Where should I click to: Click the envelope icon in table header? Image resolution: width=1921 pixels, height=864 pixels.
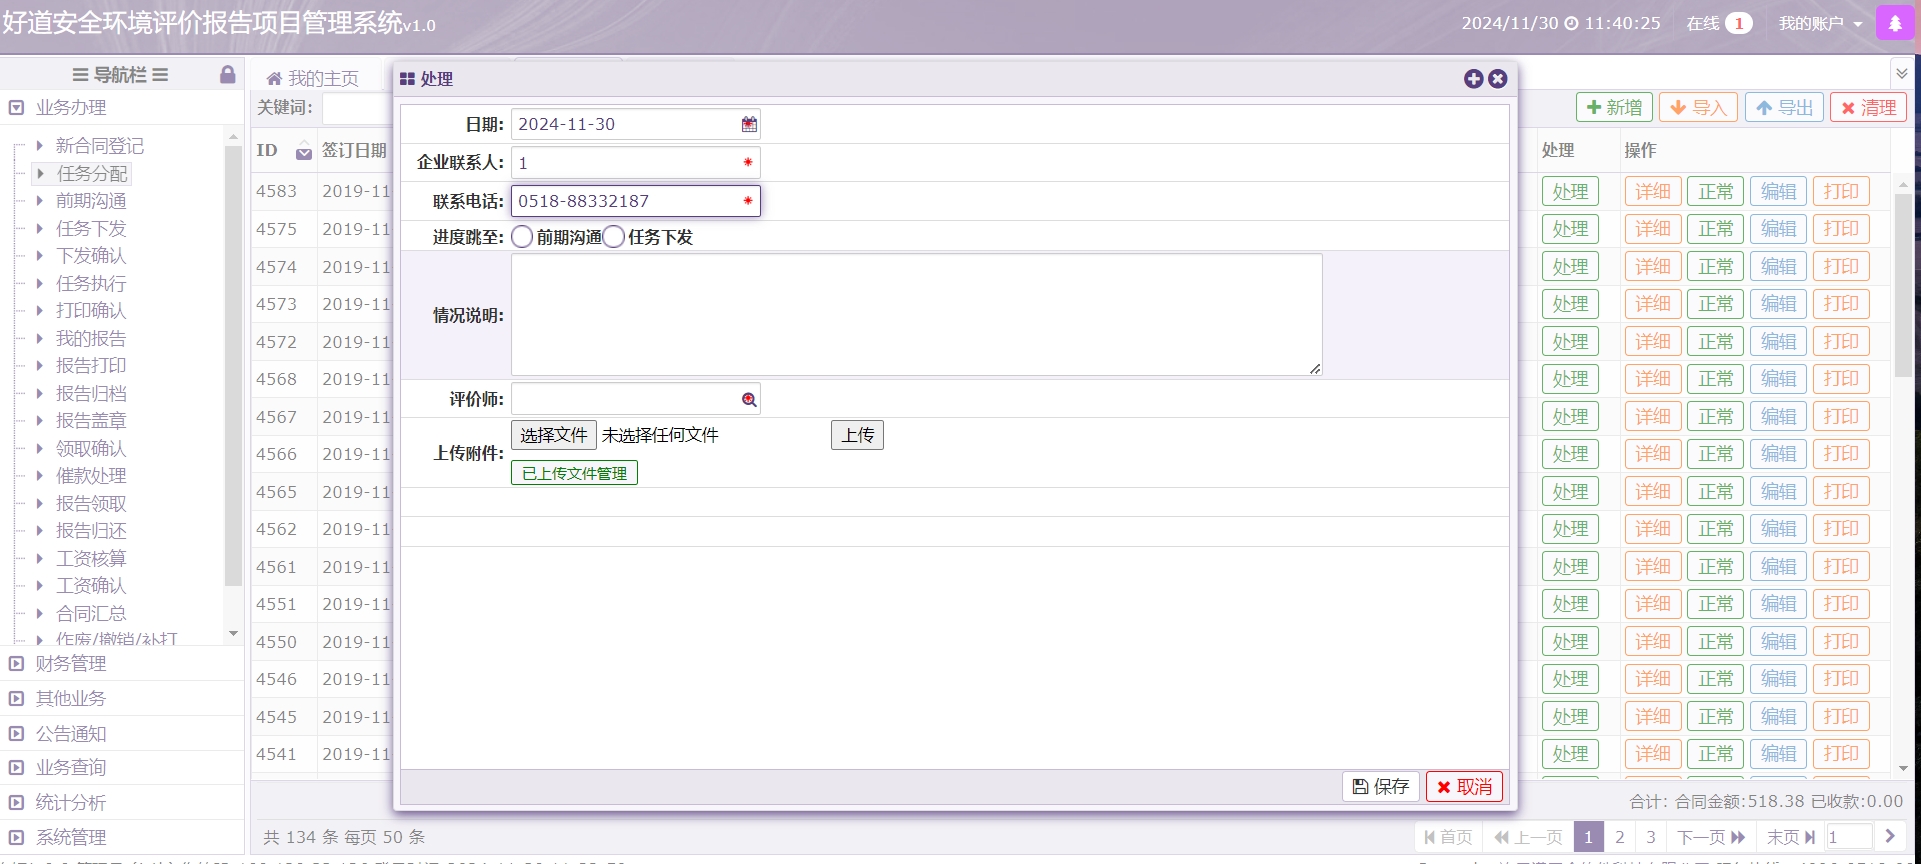point(304,152)
